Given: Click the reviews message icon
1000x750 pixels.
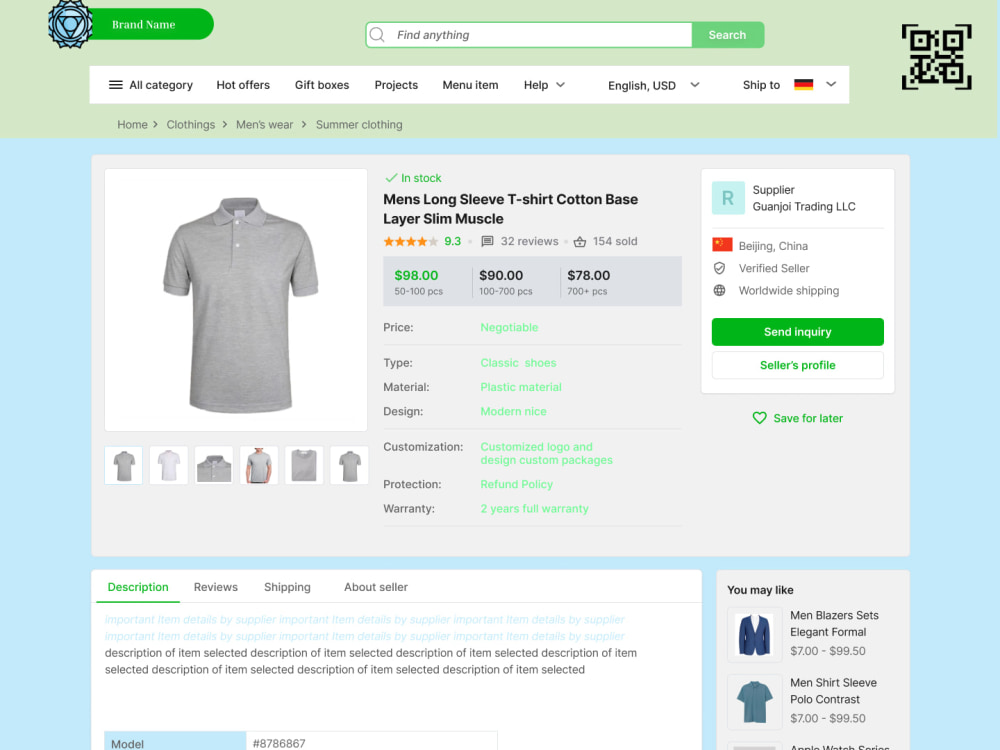Looking at the screenshot, I should click(487, 241).
